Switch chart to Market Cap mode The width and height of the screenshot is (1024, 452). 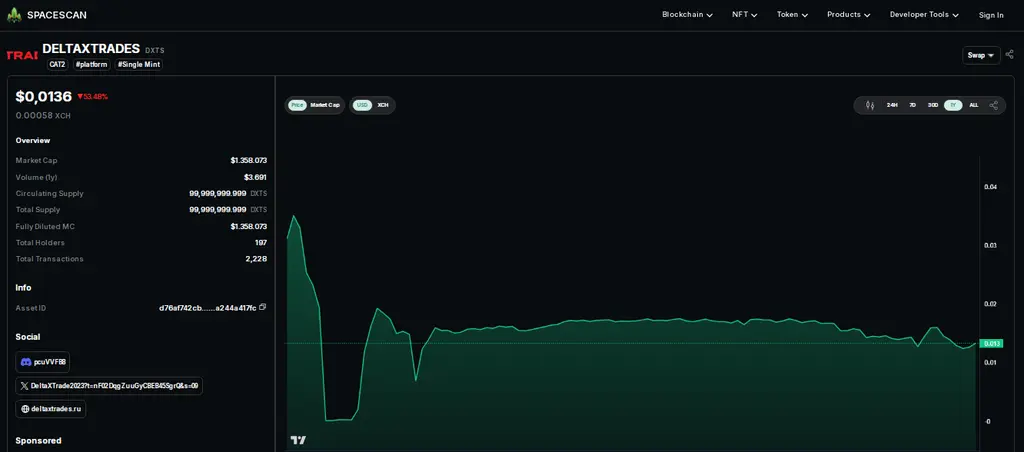coord(325,105)
